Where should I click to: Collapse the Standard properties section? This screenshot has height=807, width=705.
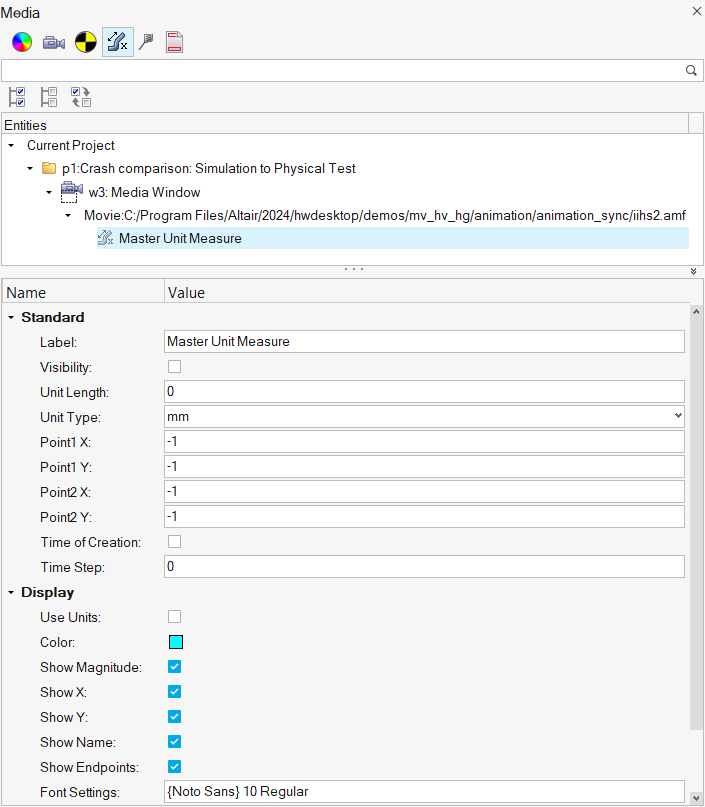pos(11,317)
